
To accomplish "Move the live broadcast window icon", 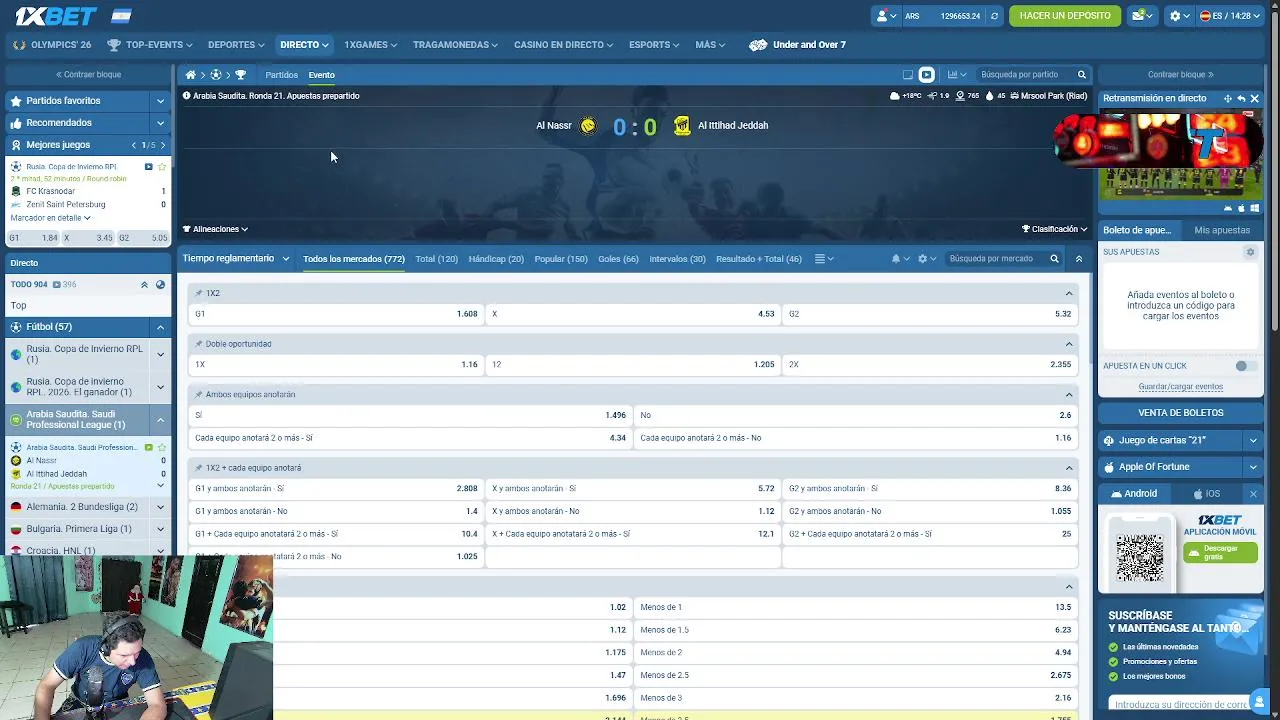I will (x=1227, y=99).
